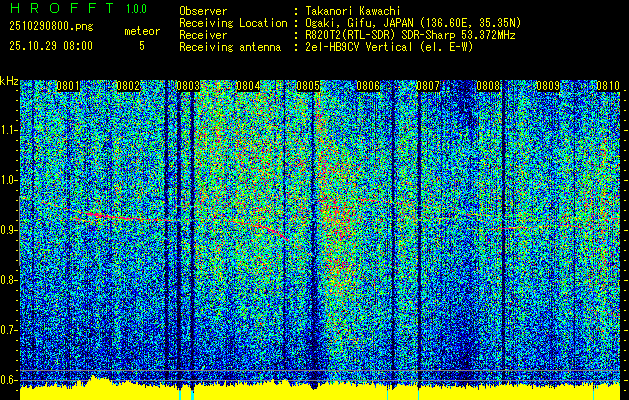Click the 0804 time marker
Viewport: 629px width, 400px height.
coord(248,86)
